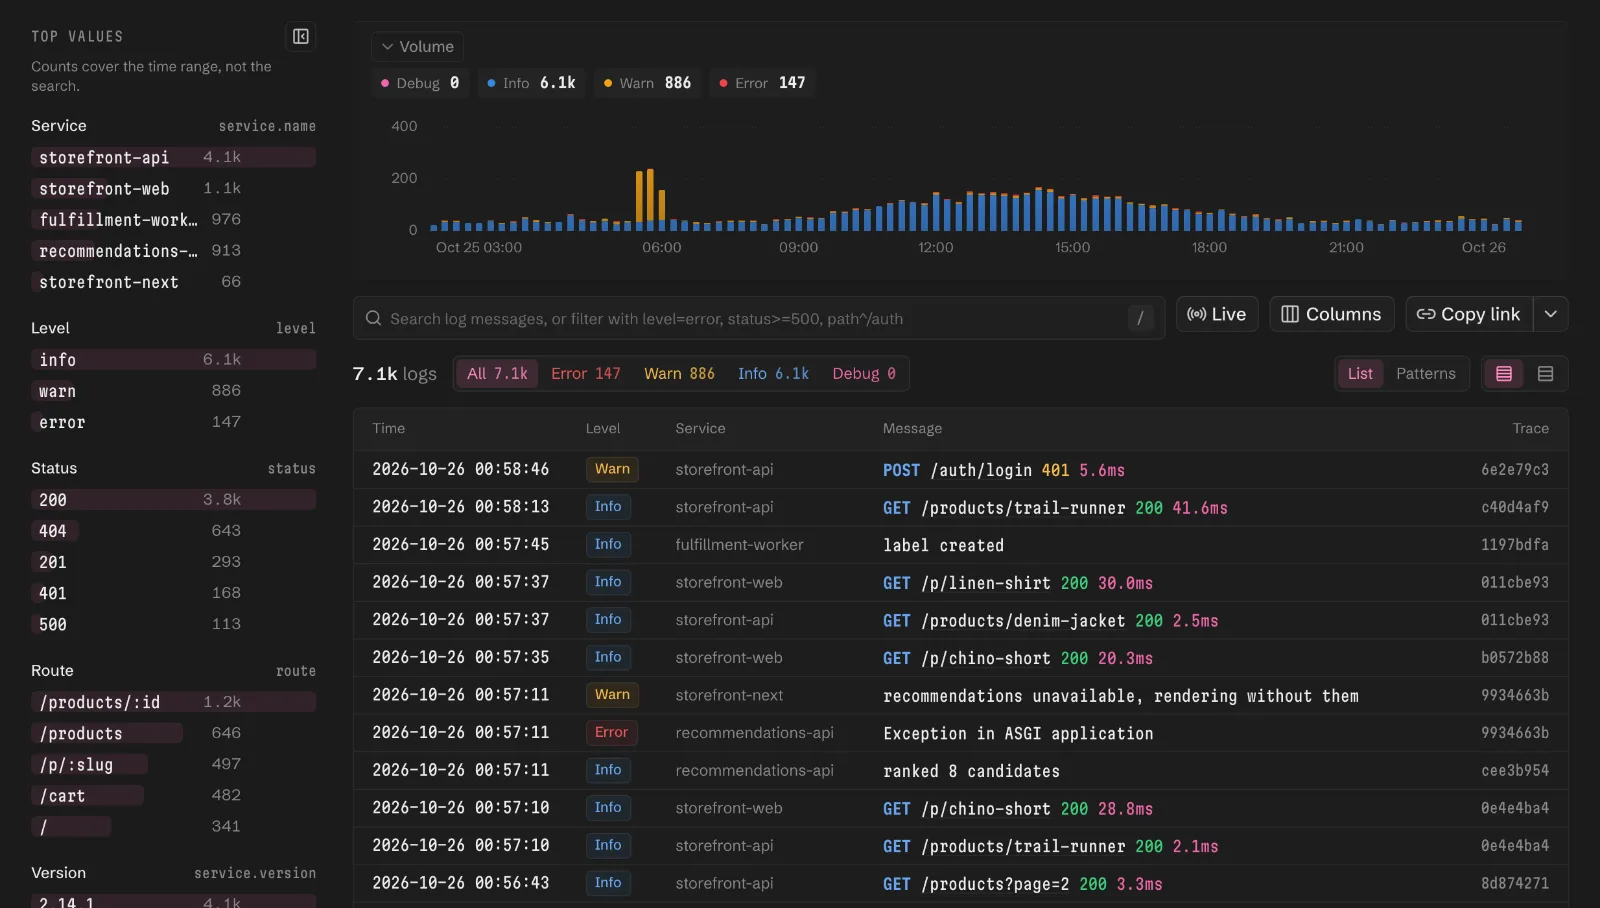The width and height of the screenshot is (1600, 908).
Task: Filter by status 500
Action: click(173, 625)
